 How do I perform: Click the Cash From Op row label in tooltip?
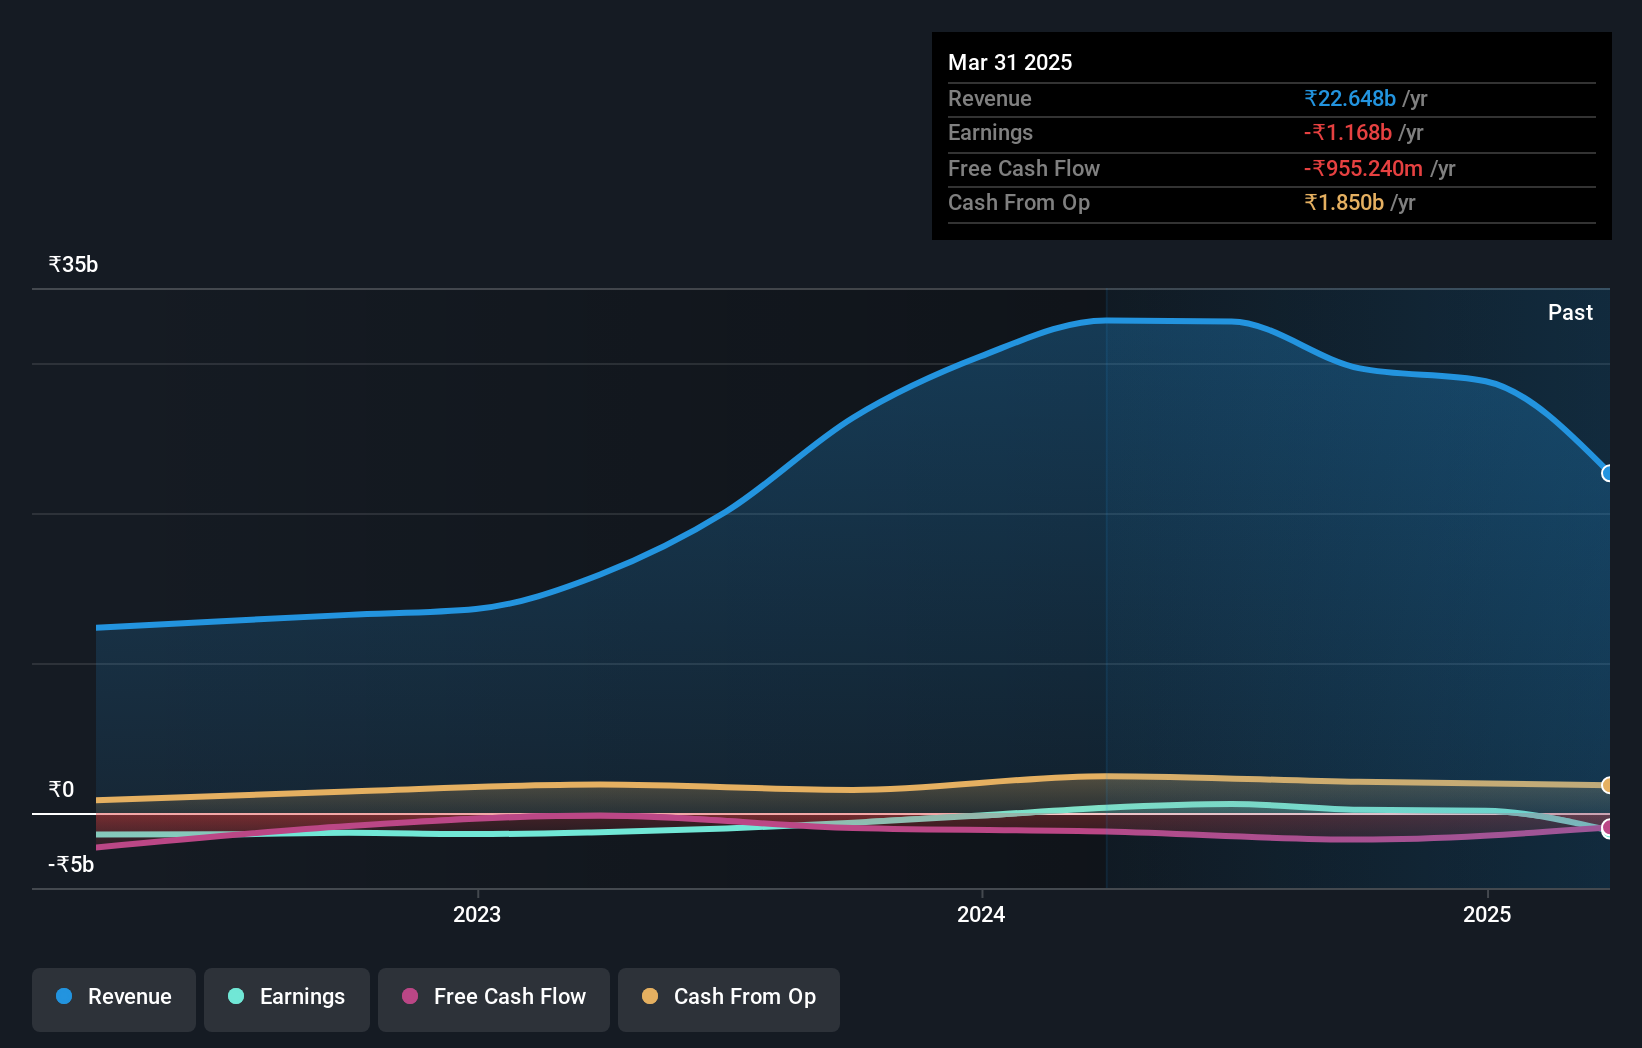tap(1019, 202)
